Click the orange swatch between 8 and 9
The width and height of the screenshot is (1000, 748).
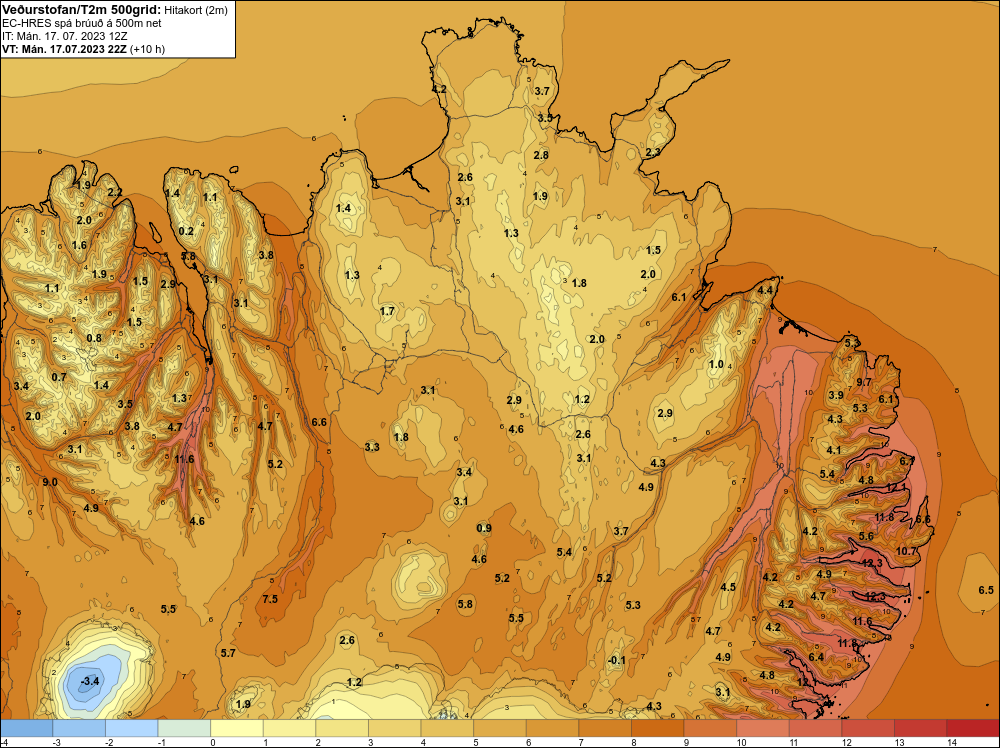(658, 728)
